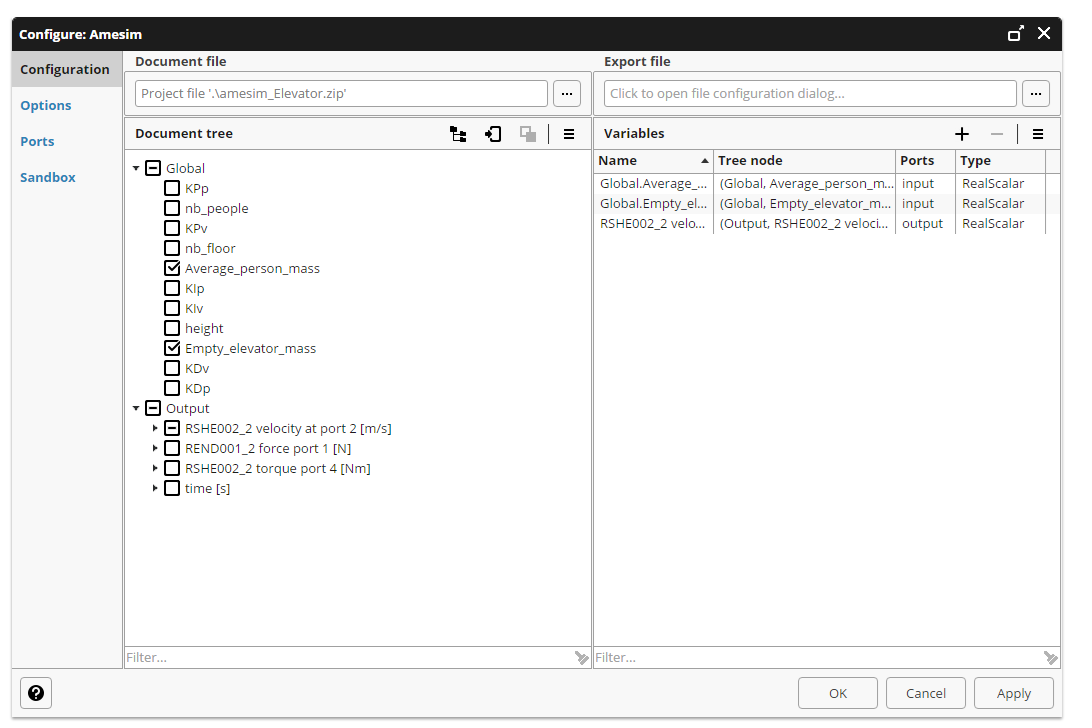This screenshot has width=1092, height=728.
Task: Expand RSHE002_2 torque port 4 node
Action: coord(155,468)
